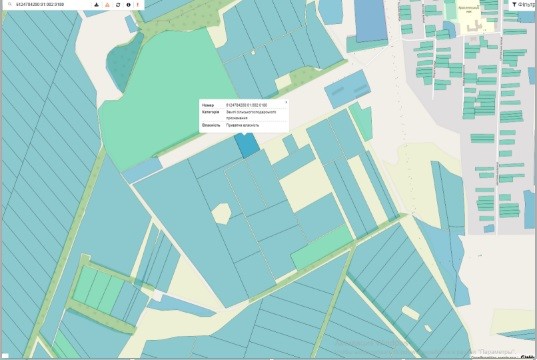Click the red exclamation mark icon
This screenshot has height=360, width=537.
(138, 5)
